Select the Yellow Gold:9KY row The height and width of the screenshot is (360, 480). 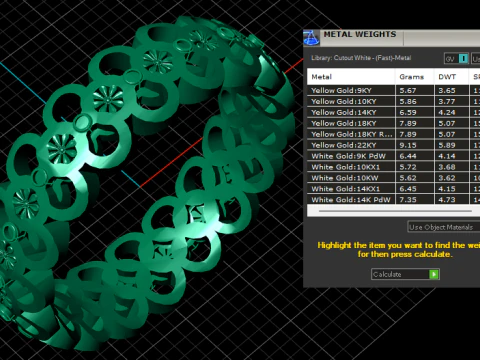(x=393, y=90)
